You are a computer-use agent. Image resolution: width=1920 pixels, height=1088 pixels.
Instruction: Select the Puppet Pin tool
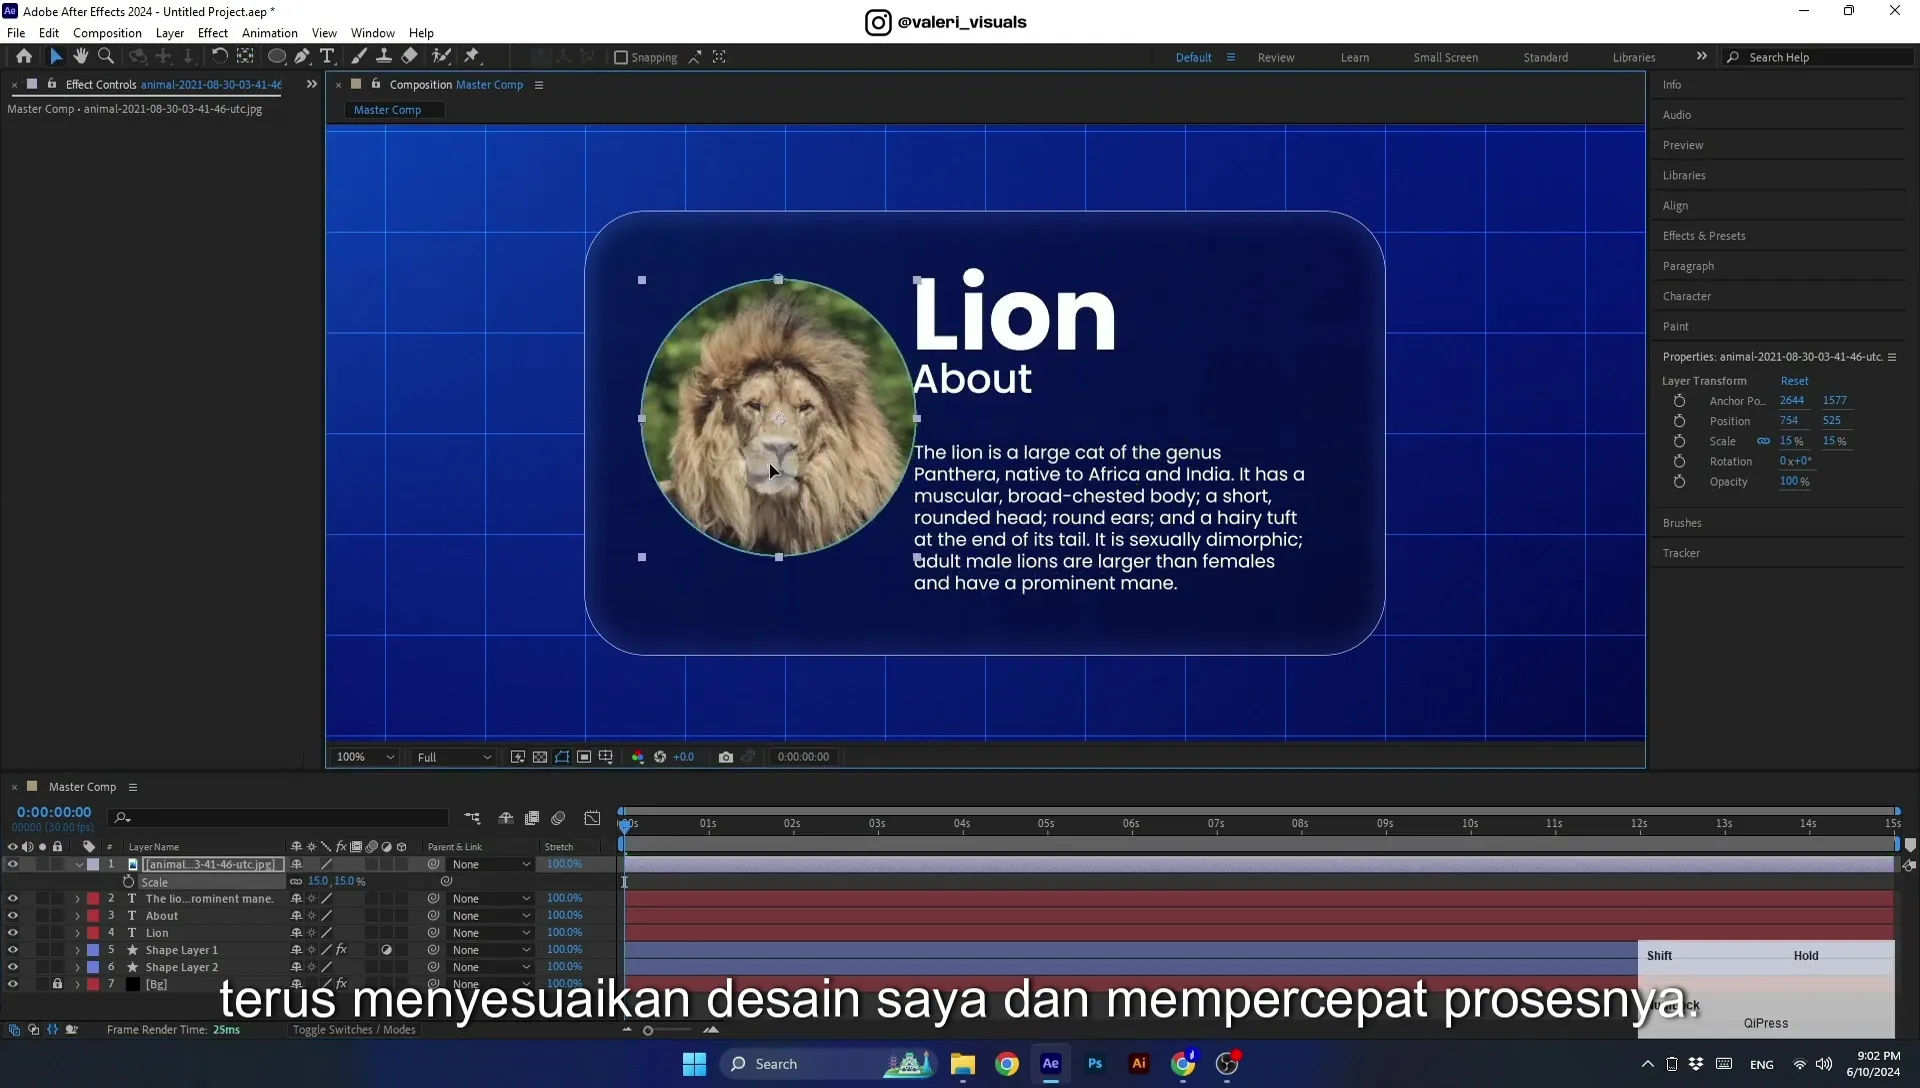click(x=472, y=57)
